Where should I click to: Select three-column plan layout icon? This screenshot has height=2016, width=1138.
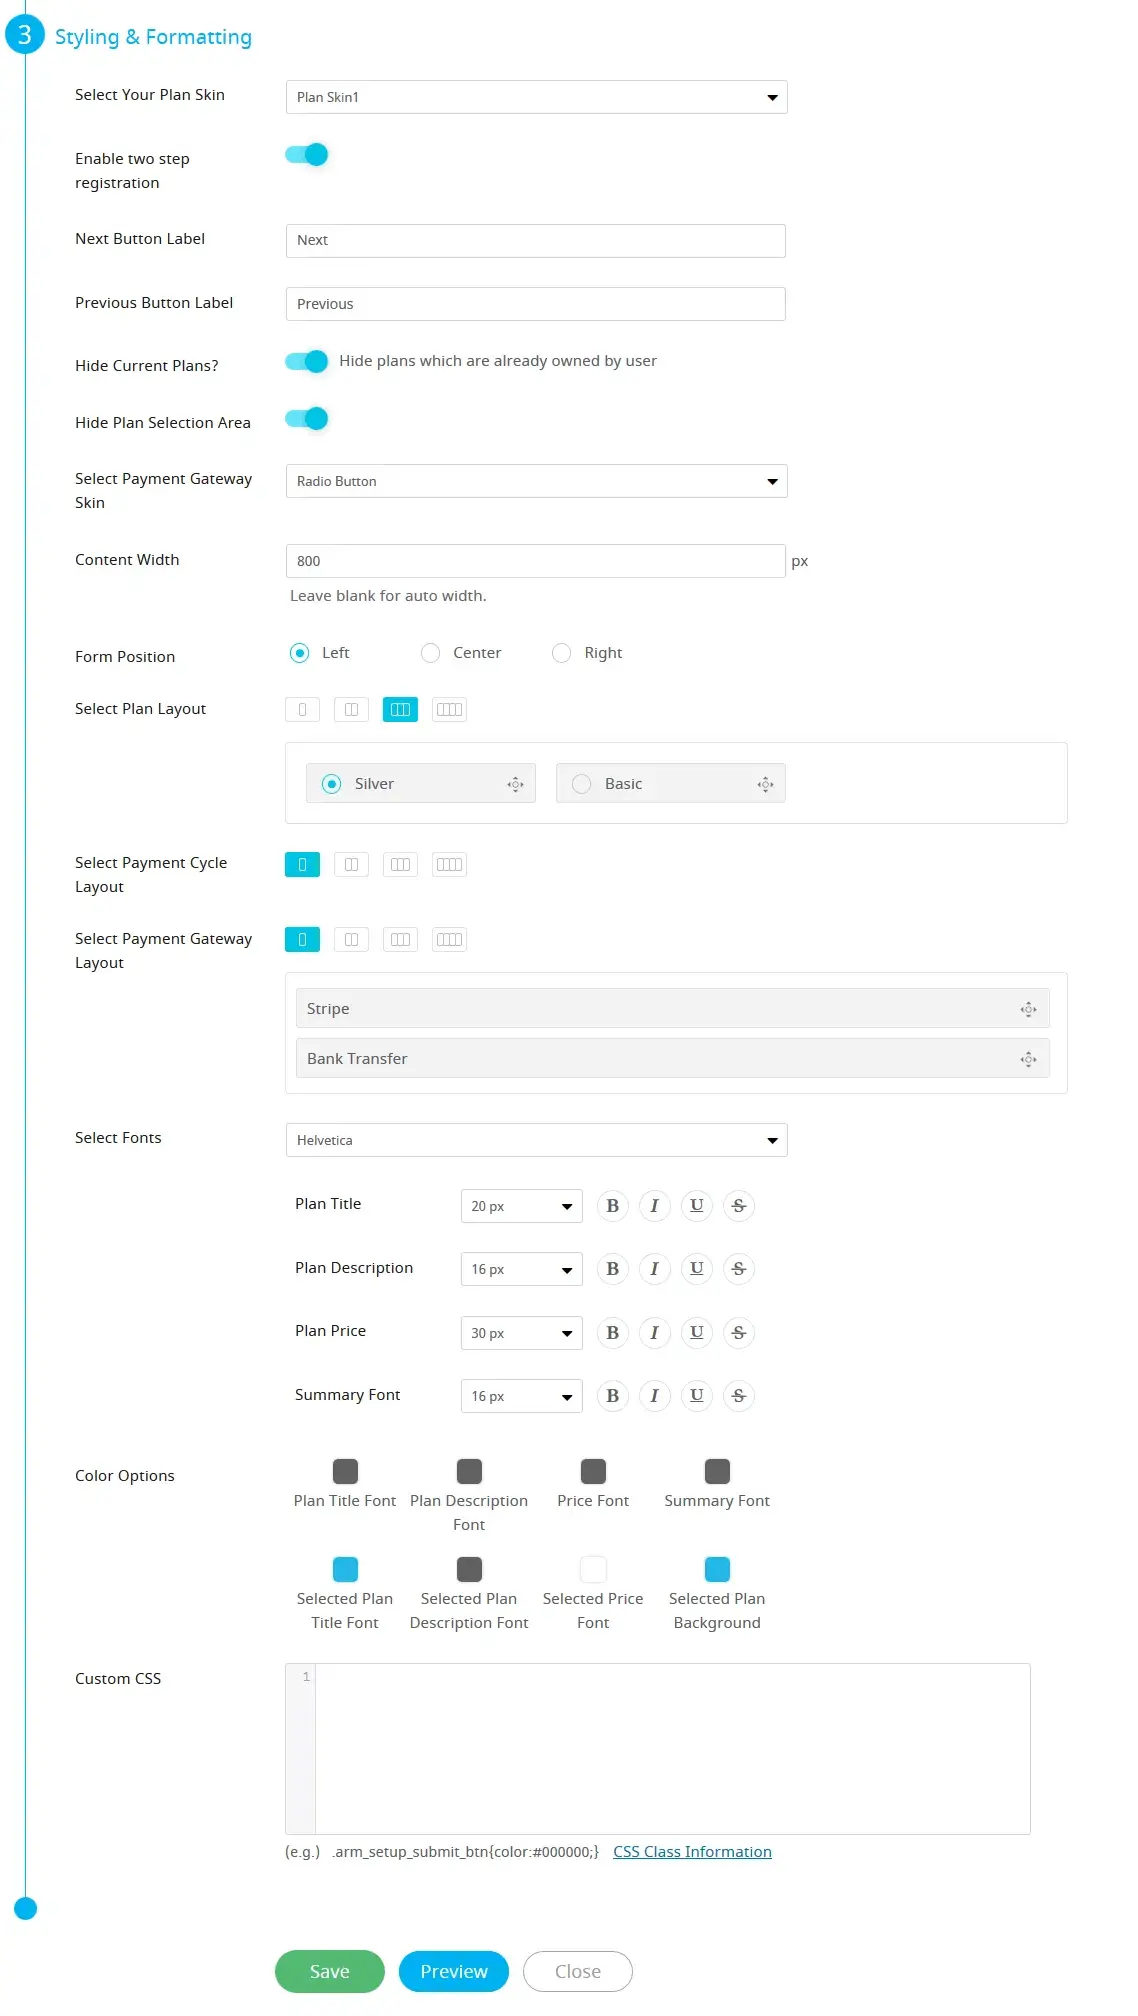pyautogui.click(x=400, y=709)
